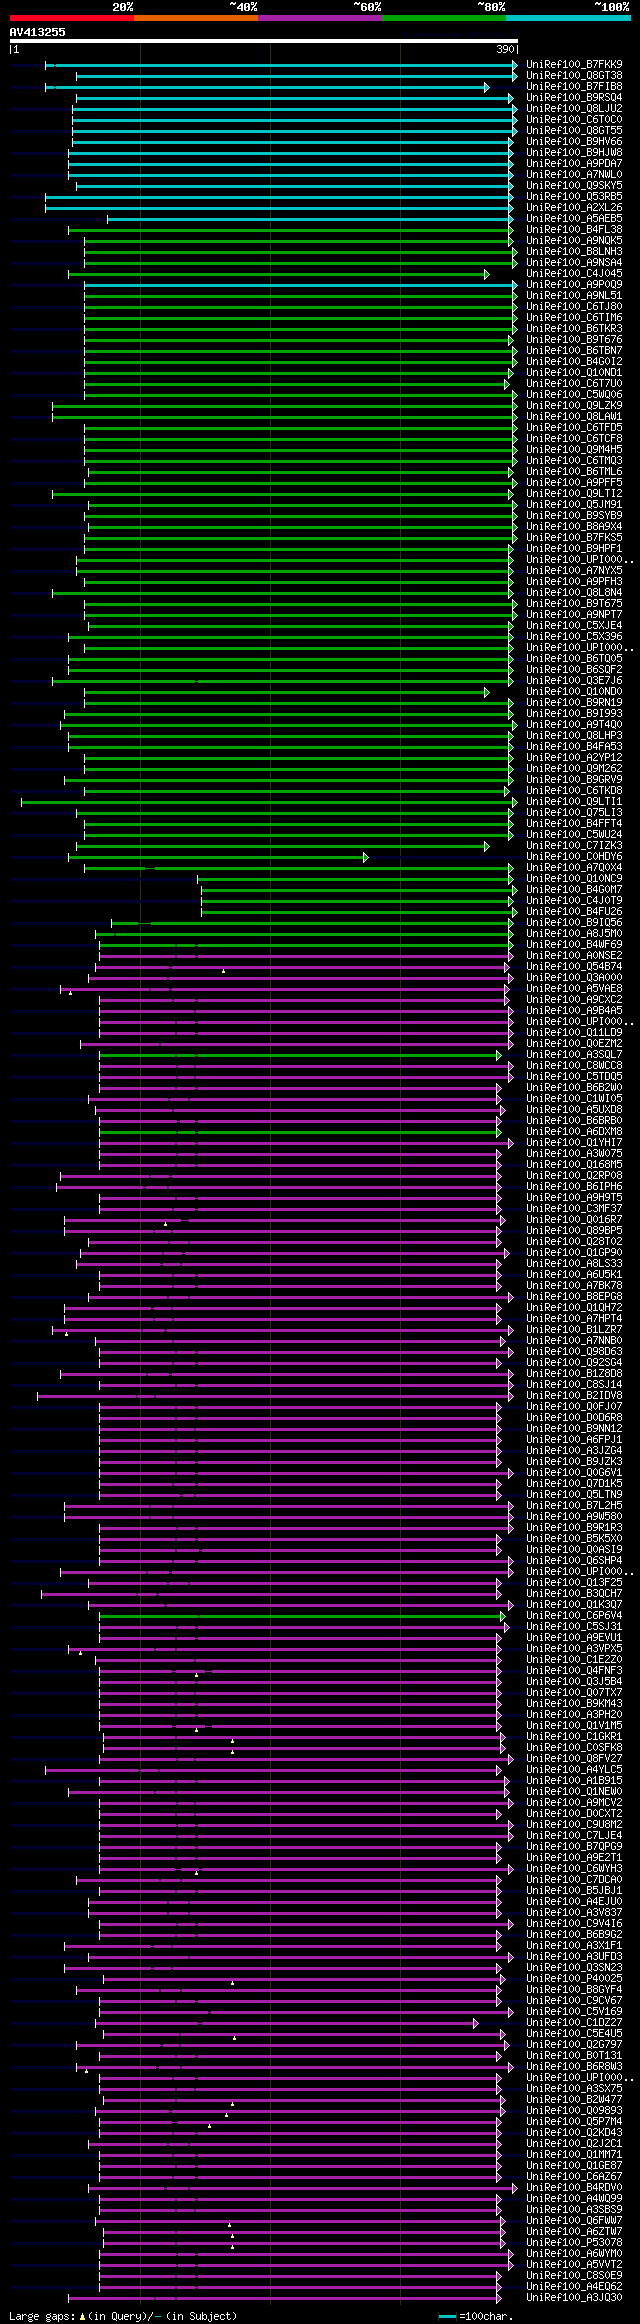640x2324 pixels.
Task: Open hit UniRef100_Q8GT55
Action: tap(574, 131)
